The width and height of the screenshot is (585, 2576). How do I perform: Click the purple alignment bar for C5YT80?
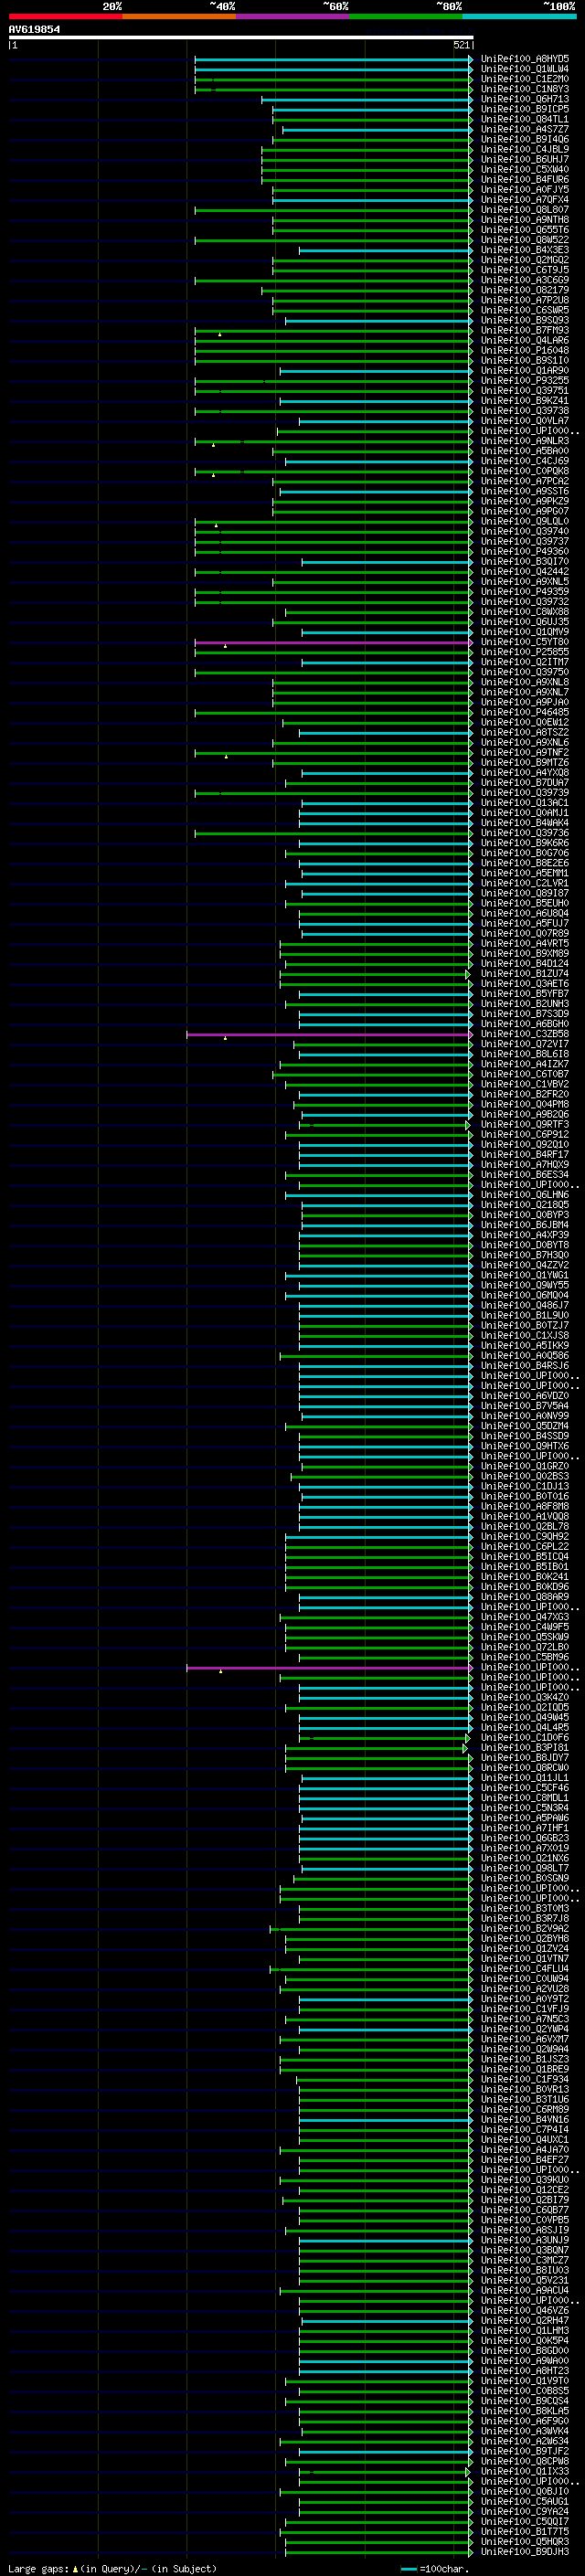coord(333,642)
